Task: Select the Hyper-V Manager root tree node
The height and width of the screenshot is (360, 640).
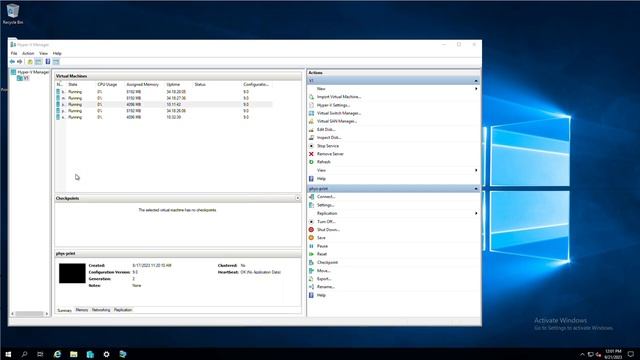Action: pos(29,72)
